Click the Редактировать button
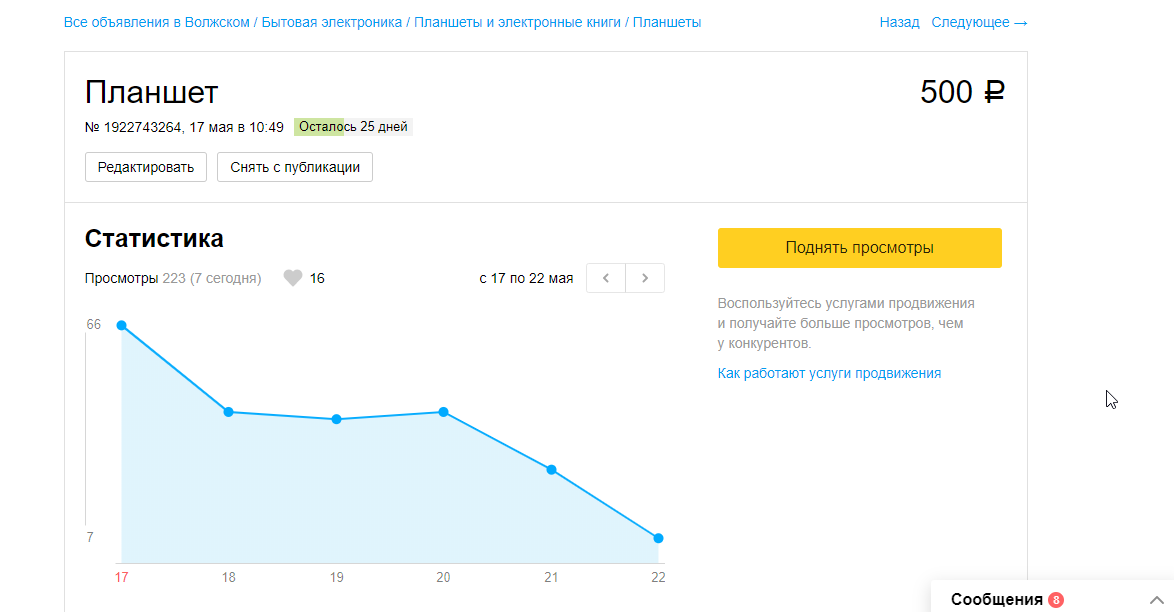Image resolution: width=1174 pixels, height=612 pixels. coord(146,167)
